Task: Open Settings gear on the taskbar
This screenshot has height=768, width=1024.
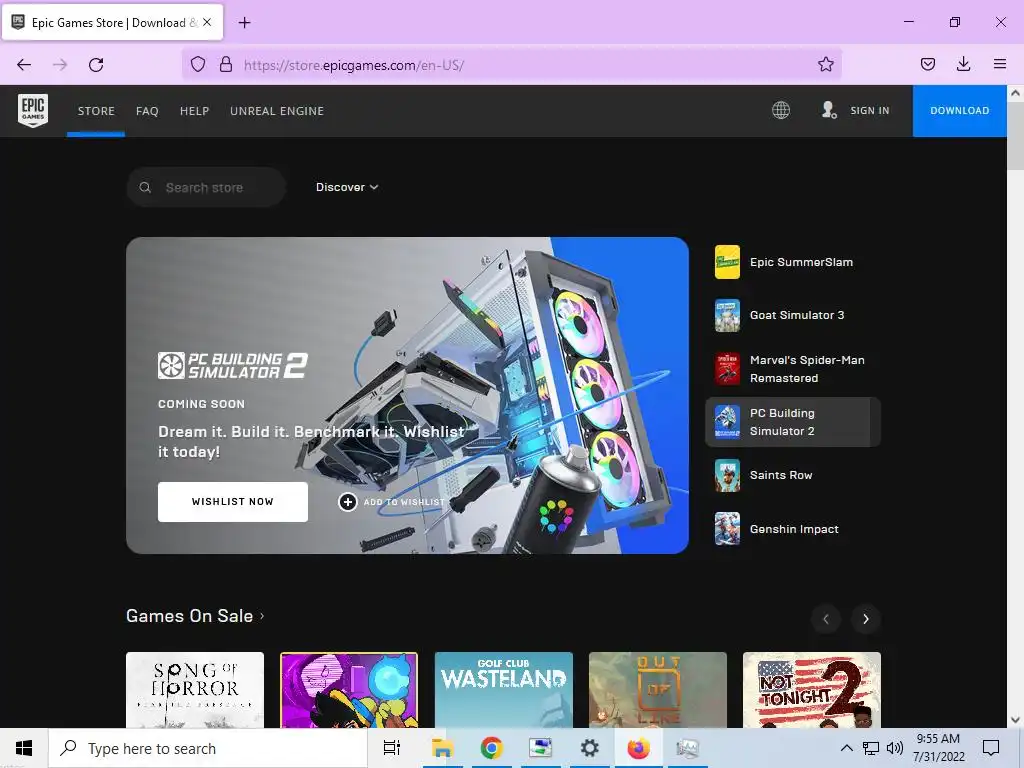Action: click(589, 748)
